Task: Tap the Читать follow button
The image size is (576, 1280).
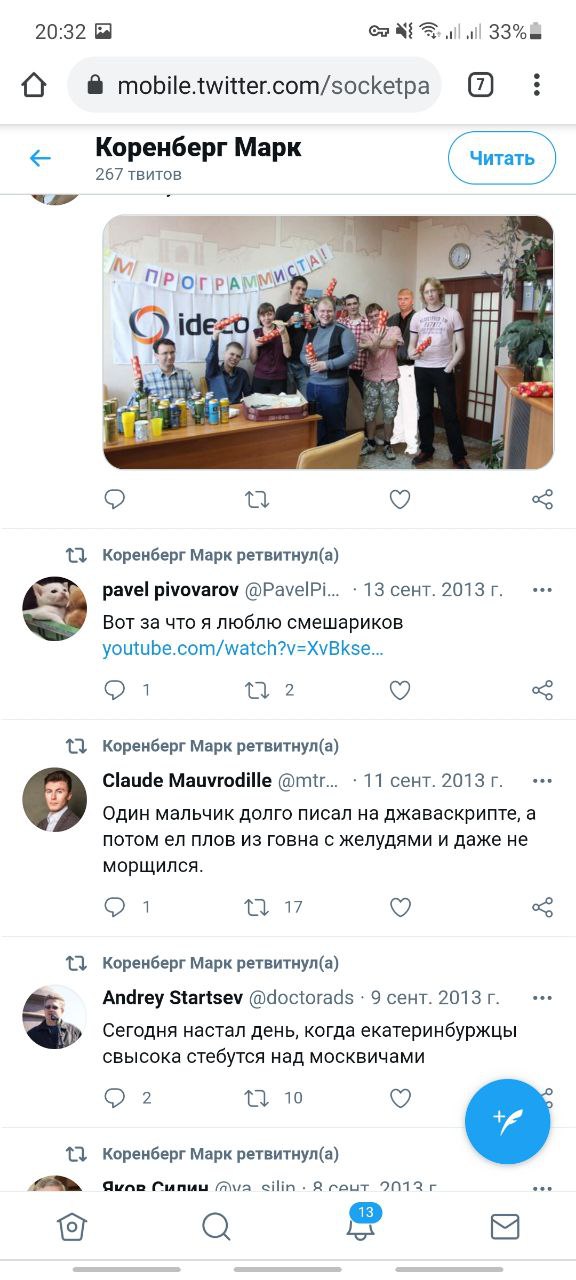Action: point(502,158)
